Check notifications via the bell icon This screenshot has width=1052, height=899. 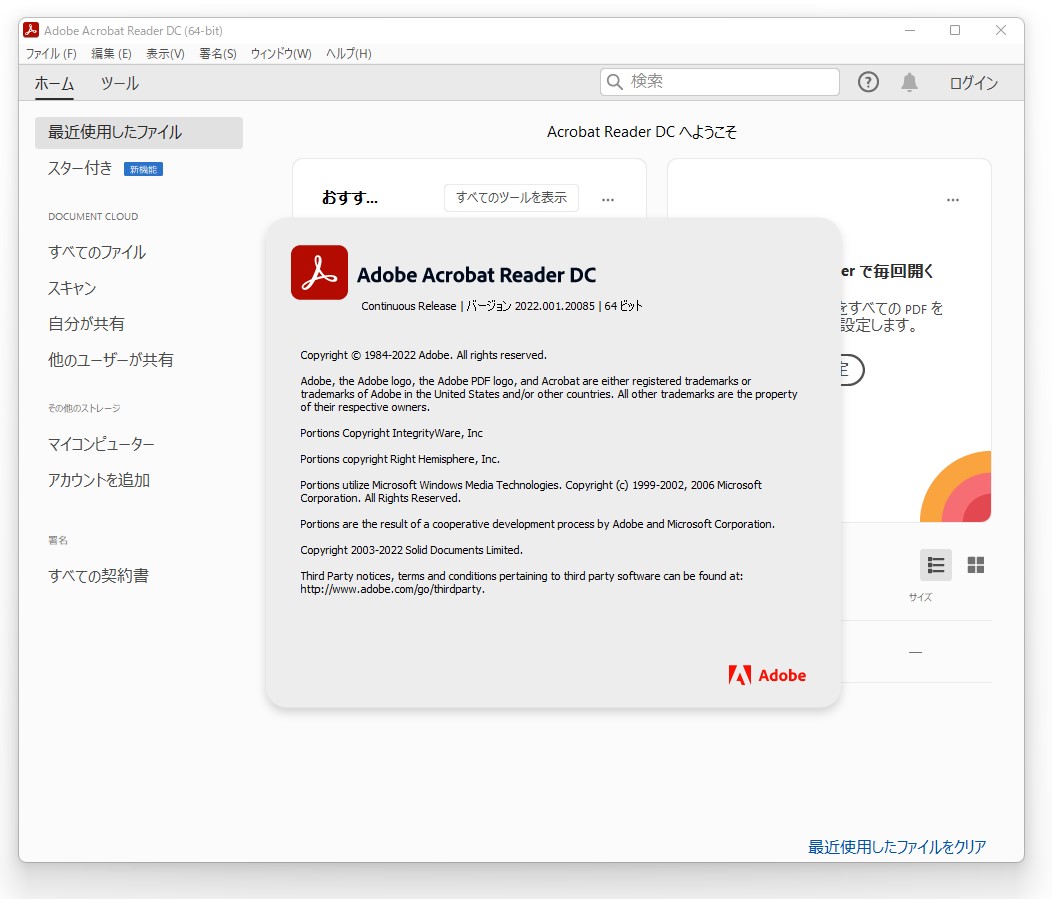911,82
